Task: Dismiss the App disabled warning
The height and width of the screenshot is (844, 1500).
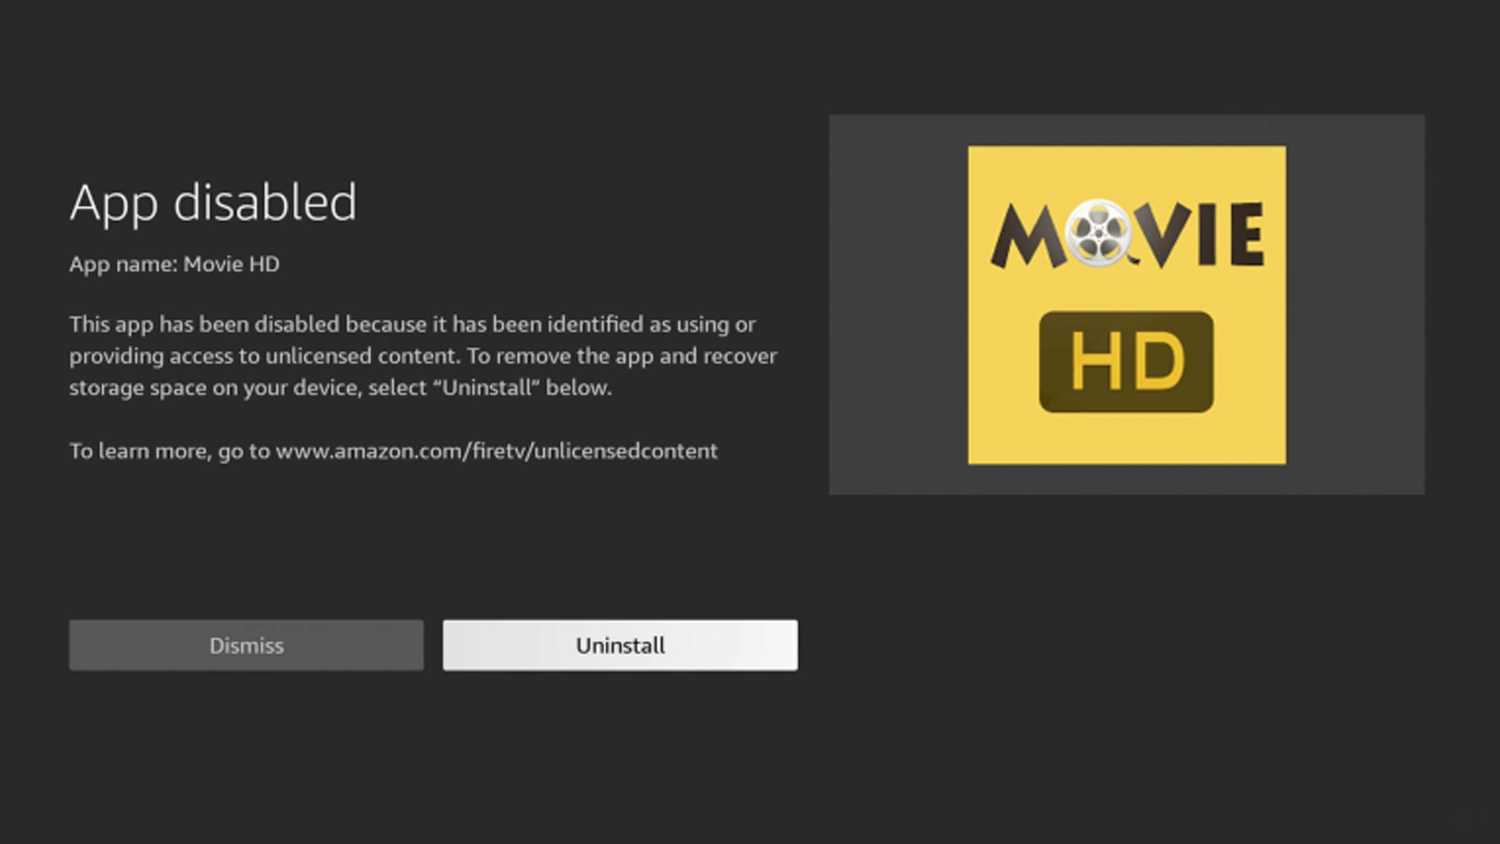Action: coord(246,645)
